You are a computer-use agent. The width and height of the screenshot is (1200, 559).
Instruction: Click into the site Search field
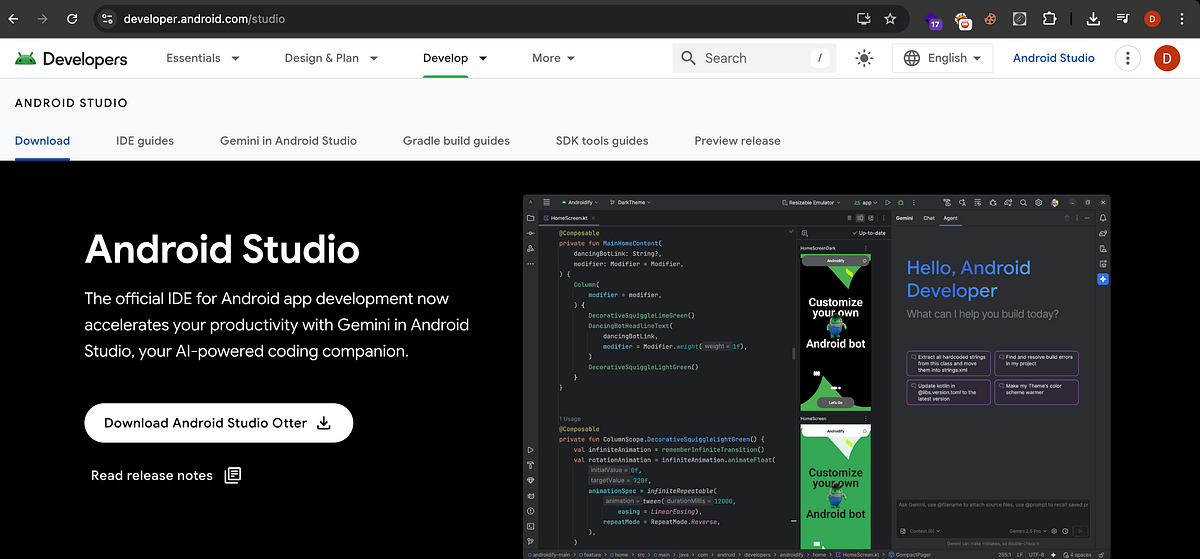pyautogui.click(x=754, y=58)
